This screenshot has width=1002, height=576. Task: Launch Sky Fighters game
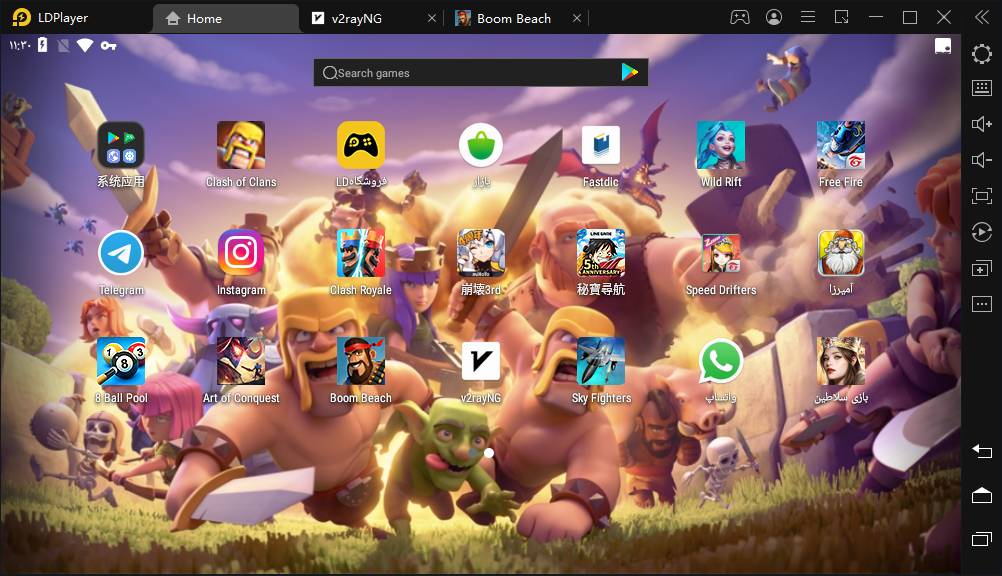tap(601, 361)
